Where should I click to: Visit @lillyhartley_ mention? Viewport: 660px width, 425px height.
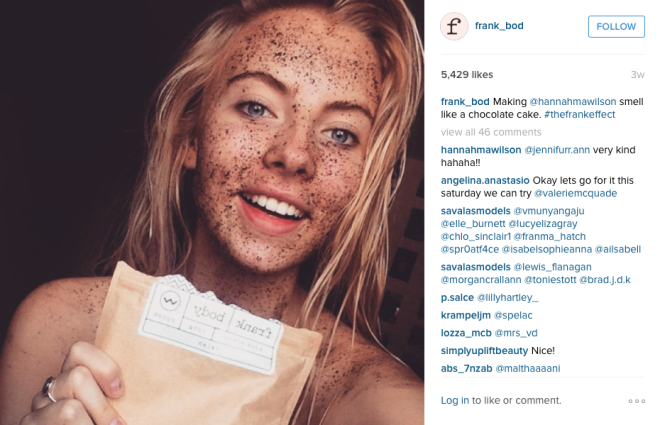click(508, 298)
